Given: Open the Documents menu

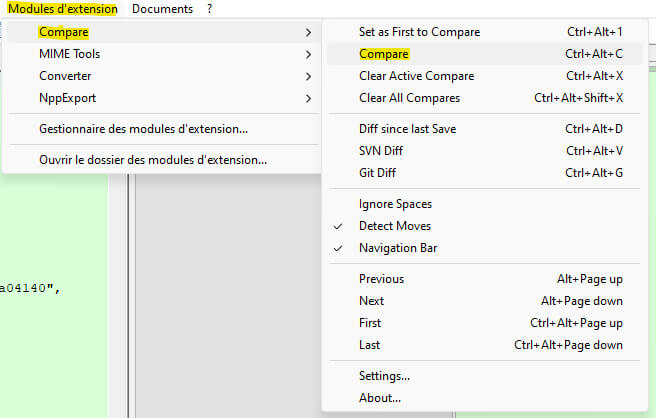Looking at the screenshot, I should coord(162,9).
